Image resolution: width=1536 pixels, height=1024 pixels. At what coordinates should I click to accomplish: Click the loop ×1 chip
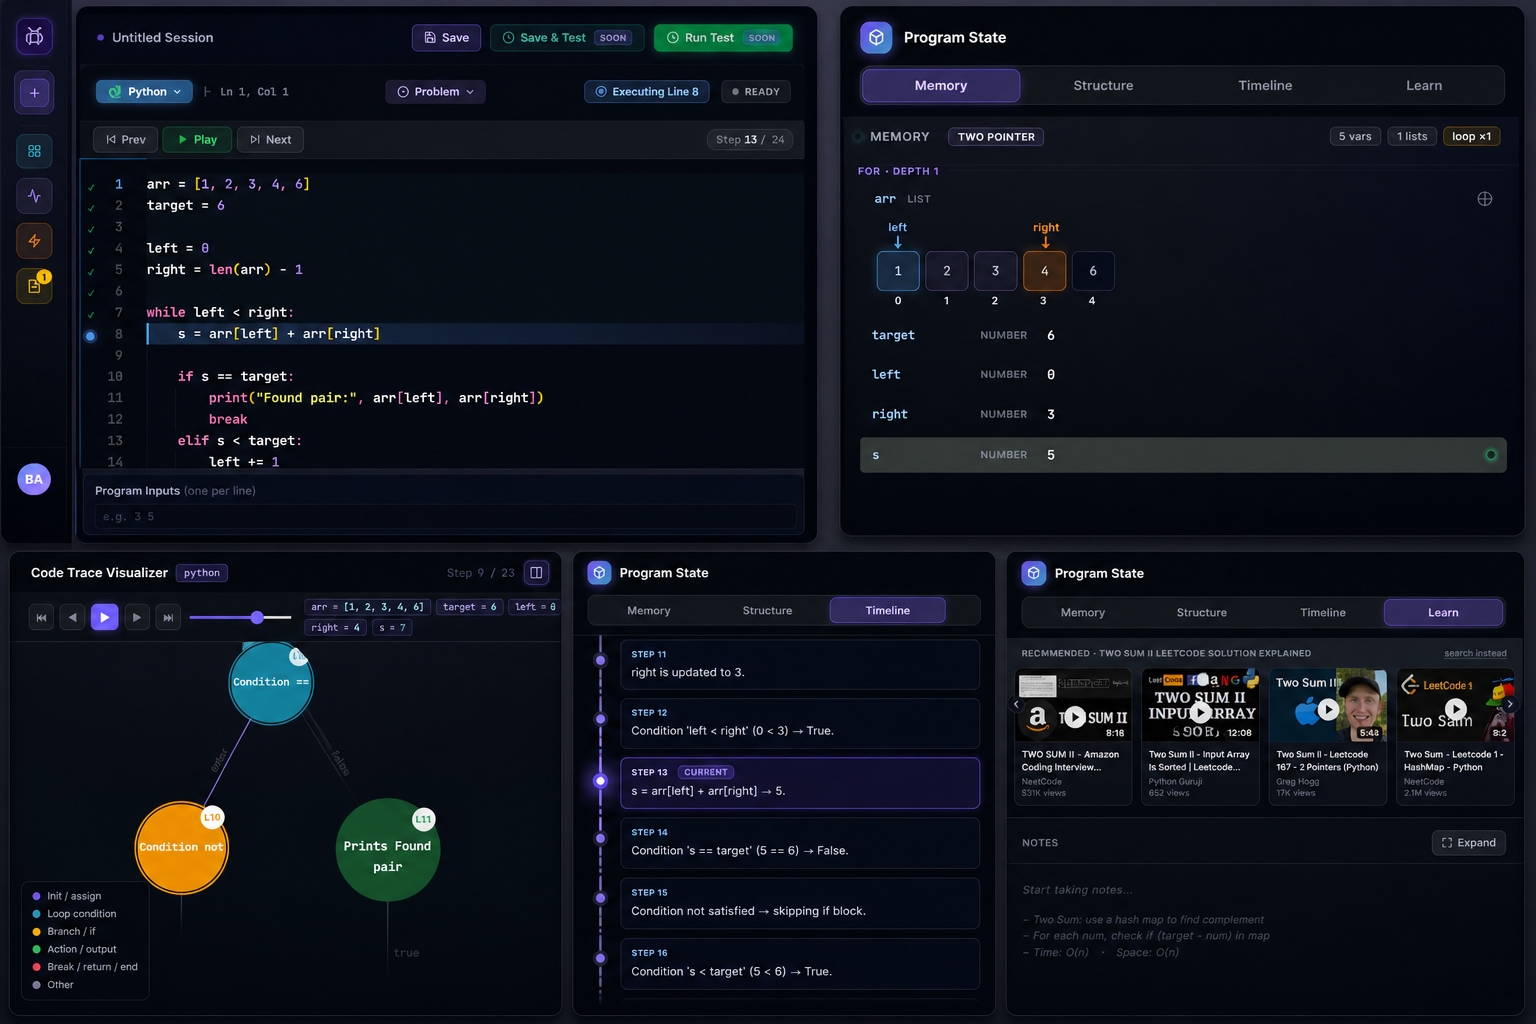click(x=1471, y=137)
